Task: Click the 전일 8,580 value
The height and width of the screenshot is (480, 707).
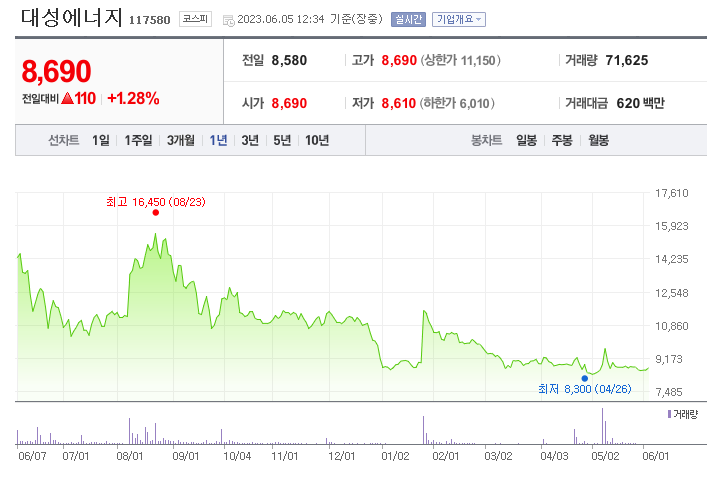Action: click(x=289, y=60)
